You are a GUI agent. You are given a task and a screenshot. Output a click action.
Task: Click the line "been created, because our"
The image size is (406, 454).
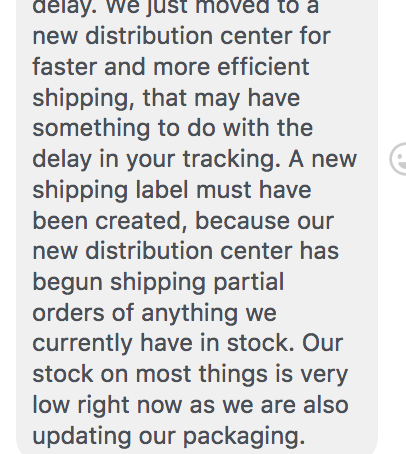coord(183,221)
